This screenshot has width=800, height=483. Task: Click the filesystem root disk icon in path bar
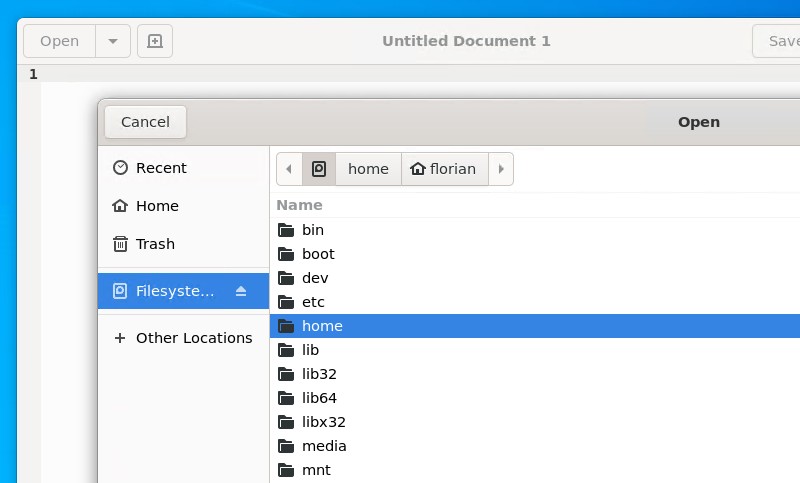click(319, 169)
